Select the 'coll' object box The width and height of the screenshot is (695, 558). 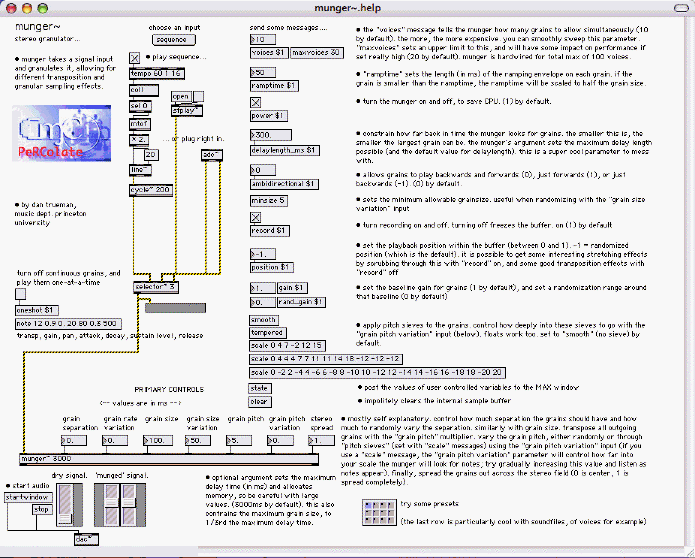tap(144, 90)
